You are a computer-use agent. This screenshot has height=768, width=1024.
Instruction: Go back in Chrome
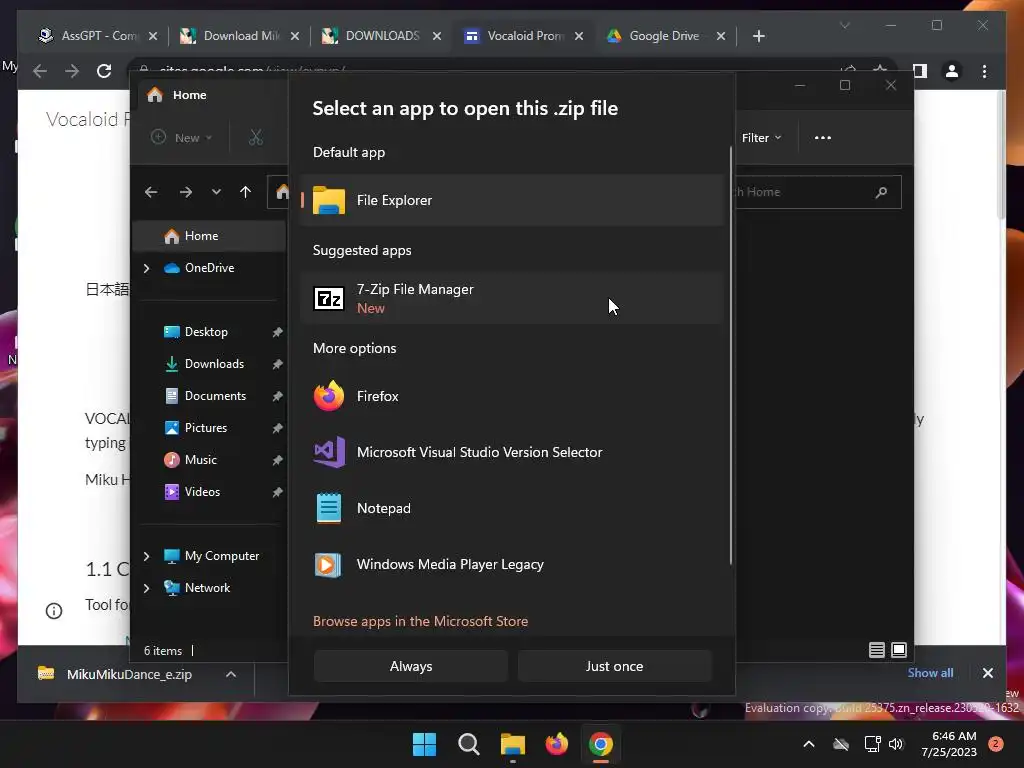click(40, 71)
